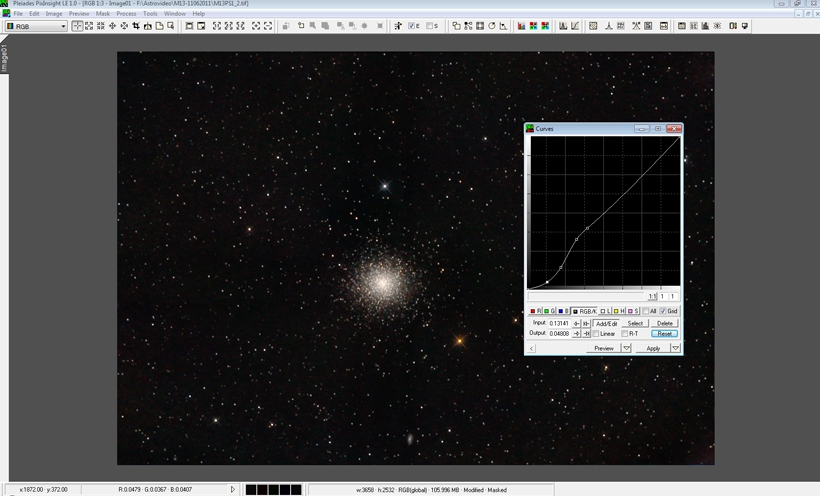
Task: Open the histogram tool icon
Action: [563, 26]
